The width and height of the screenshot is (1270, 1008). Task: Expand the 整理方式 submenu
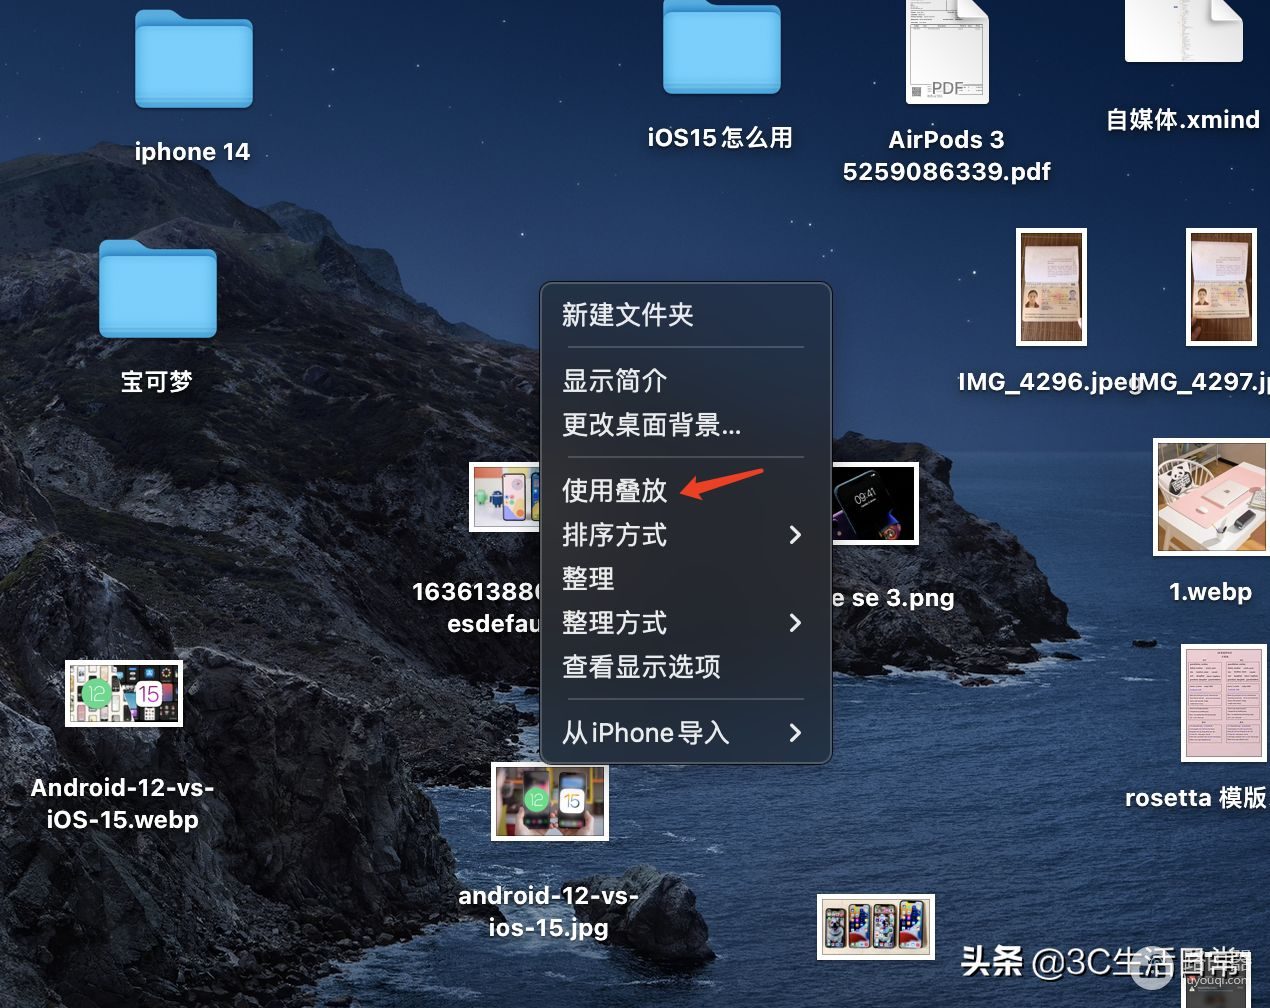click(x=615, y=623)
